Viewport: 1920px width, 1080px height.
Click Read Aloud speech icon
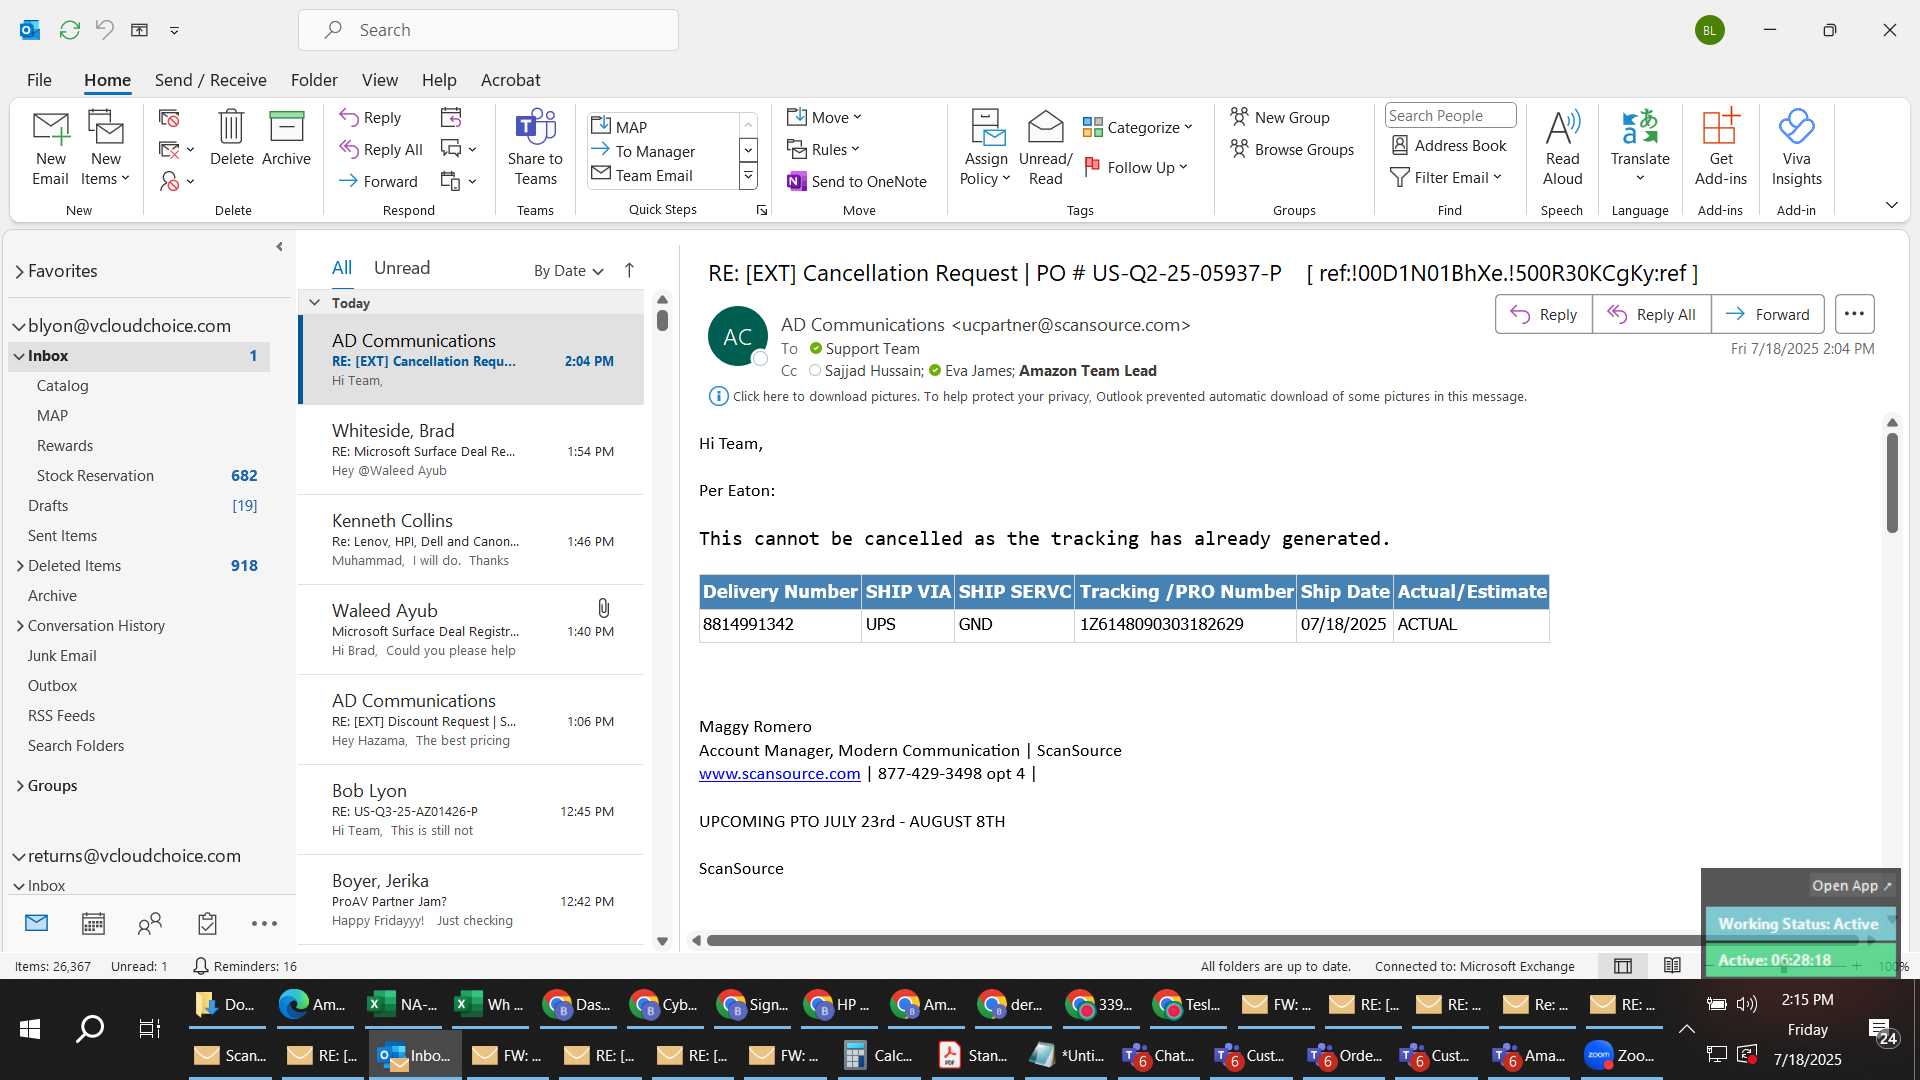pyautogui.click(x=1562, y=148)
